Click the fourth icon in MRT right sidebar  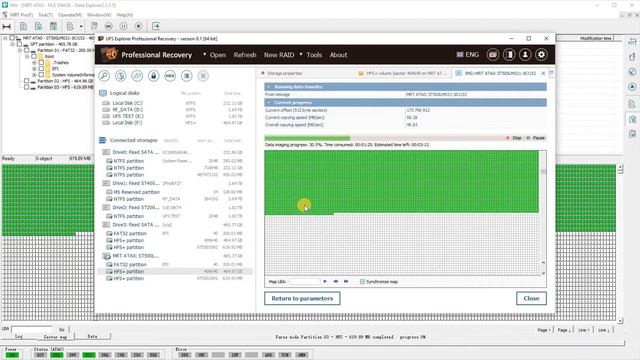coord(632,87)
